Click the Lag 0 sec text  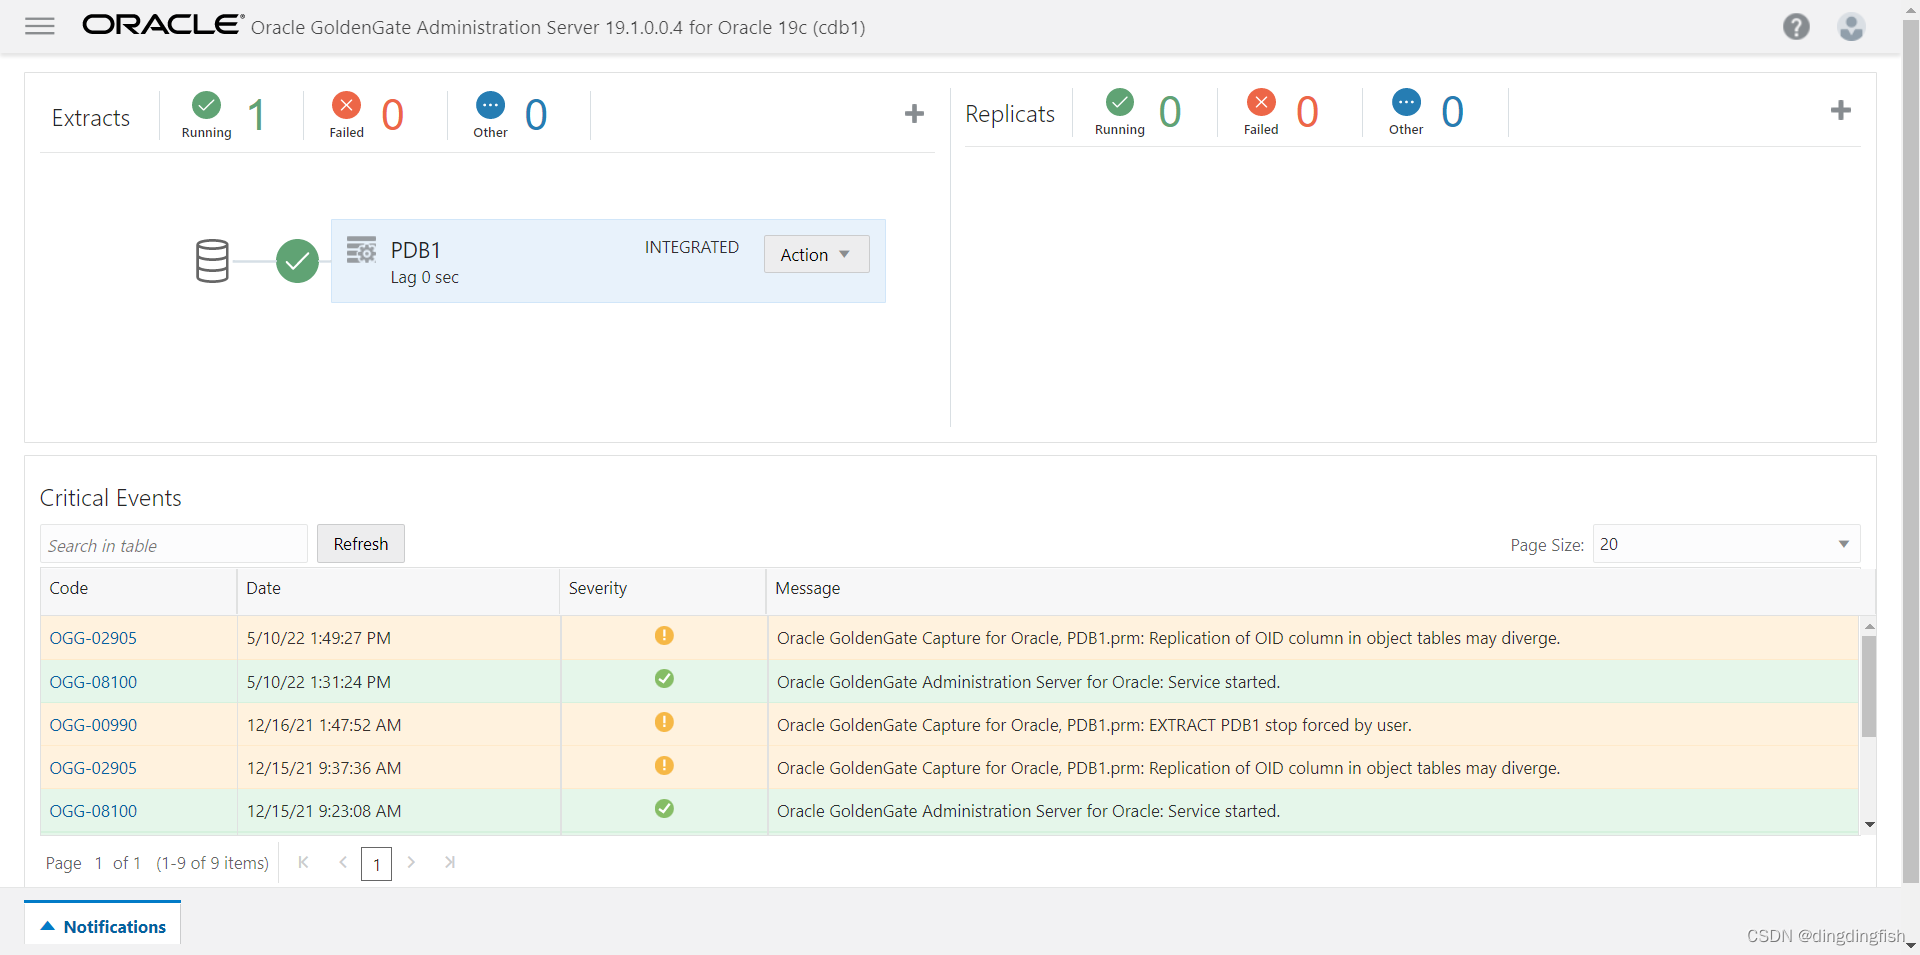424,277
